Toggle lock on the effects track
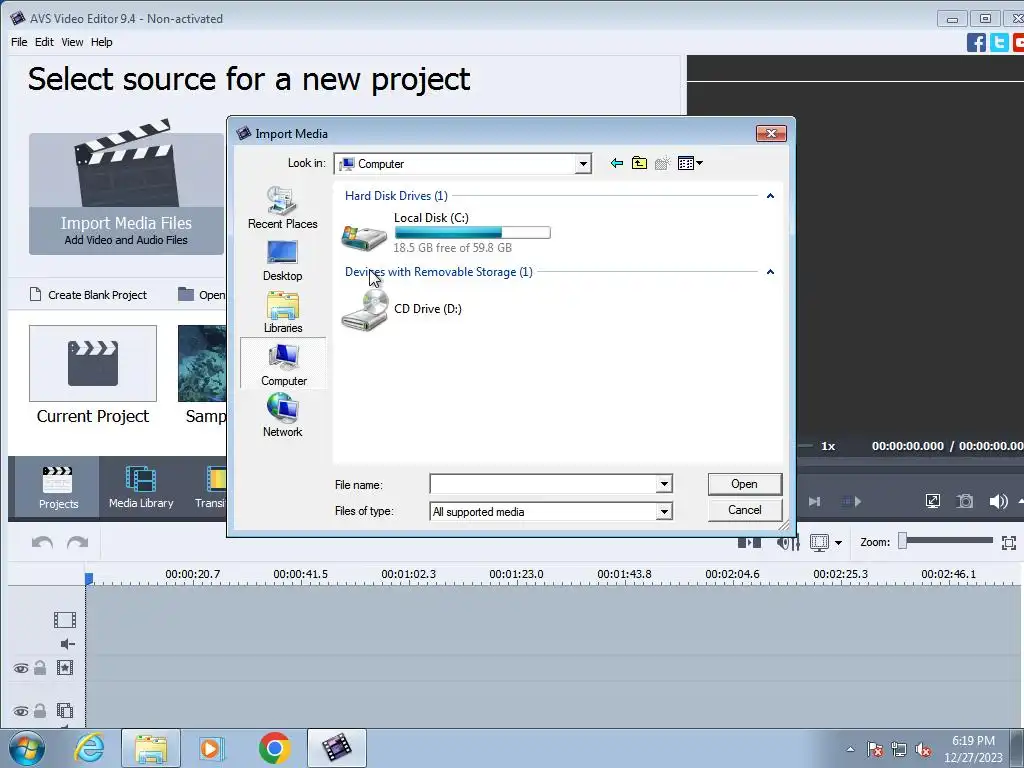This screenshot has width=1024, height=768. point(40,667)
